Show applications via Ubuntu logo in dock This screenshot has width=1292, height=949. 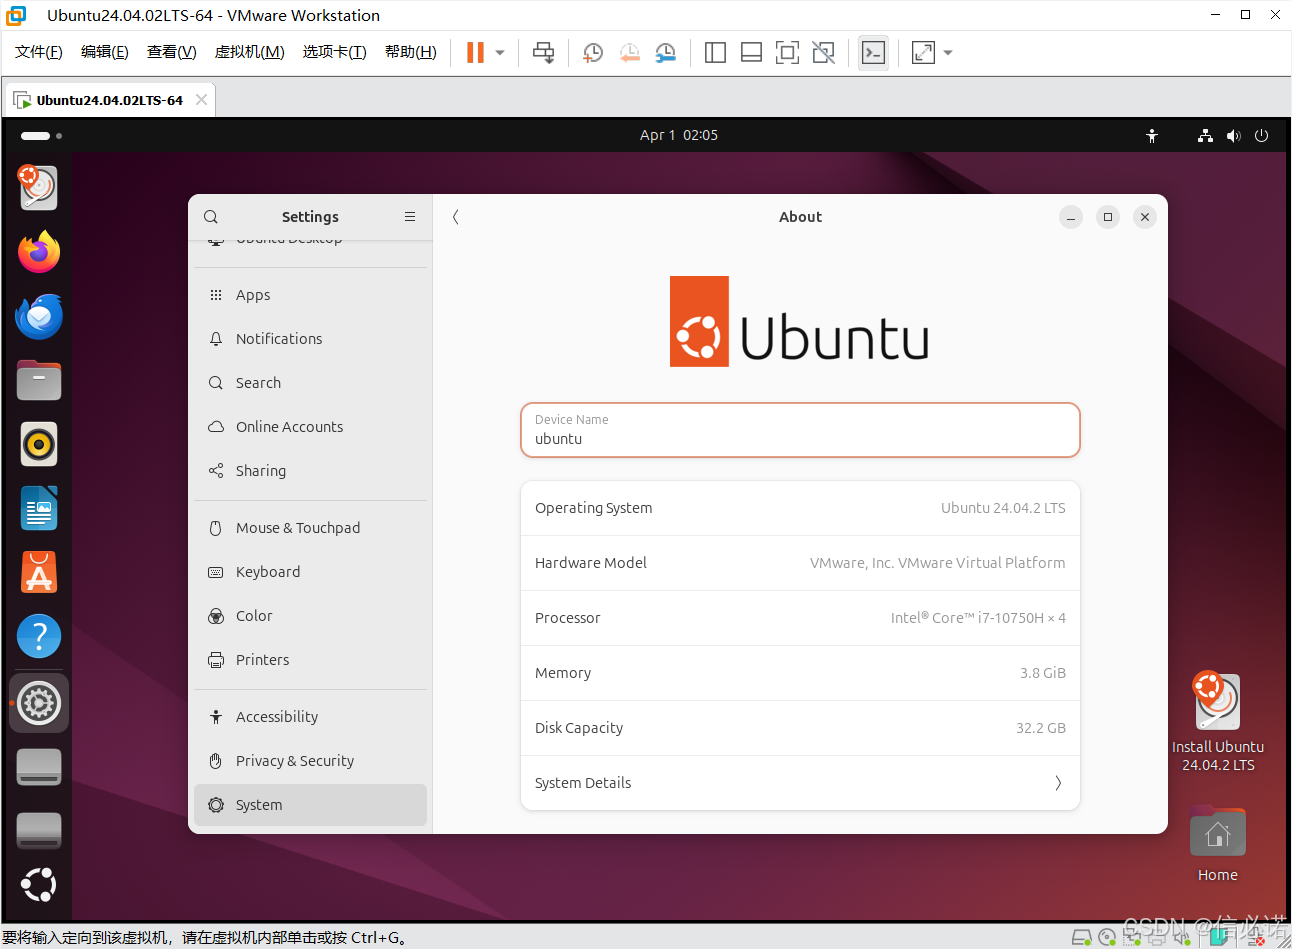(39, 885)
